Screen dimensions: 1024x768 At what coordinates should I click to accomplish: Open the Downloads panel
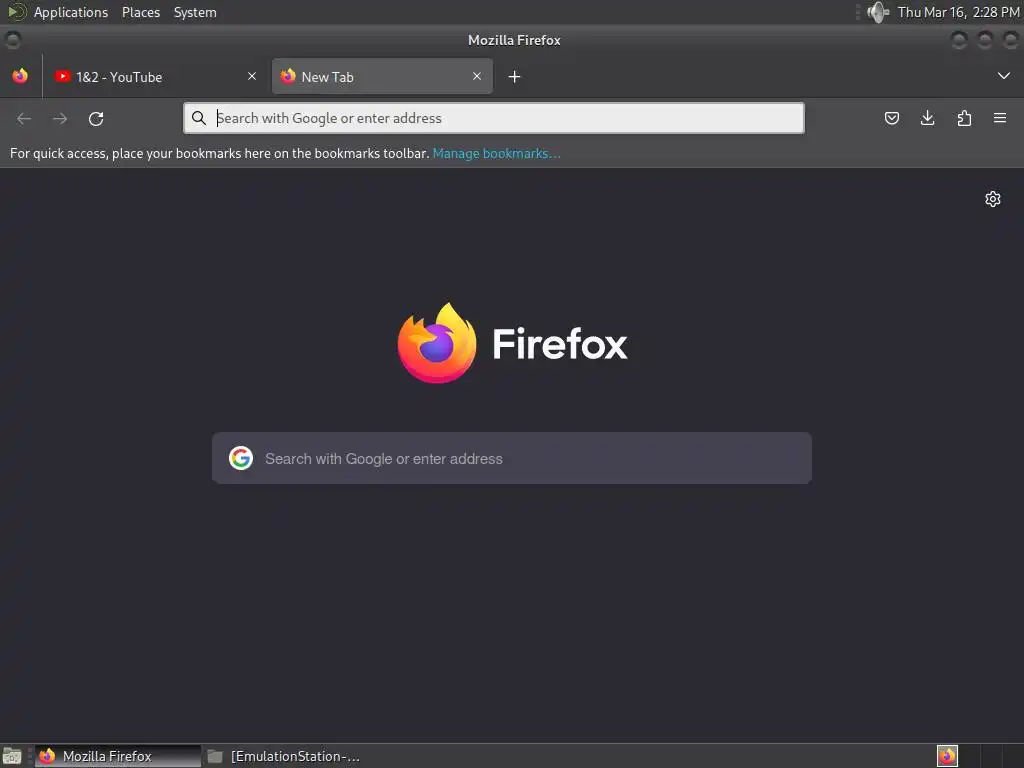point(927,118)
